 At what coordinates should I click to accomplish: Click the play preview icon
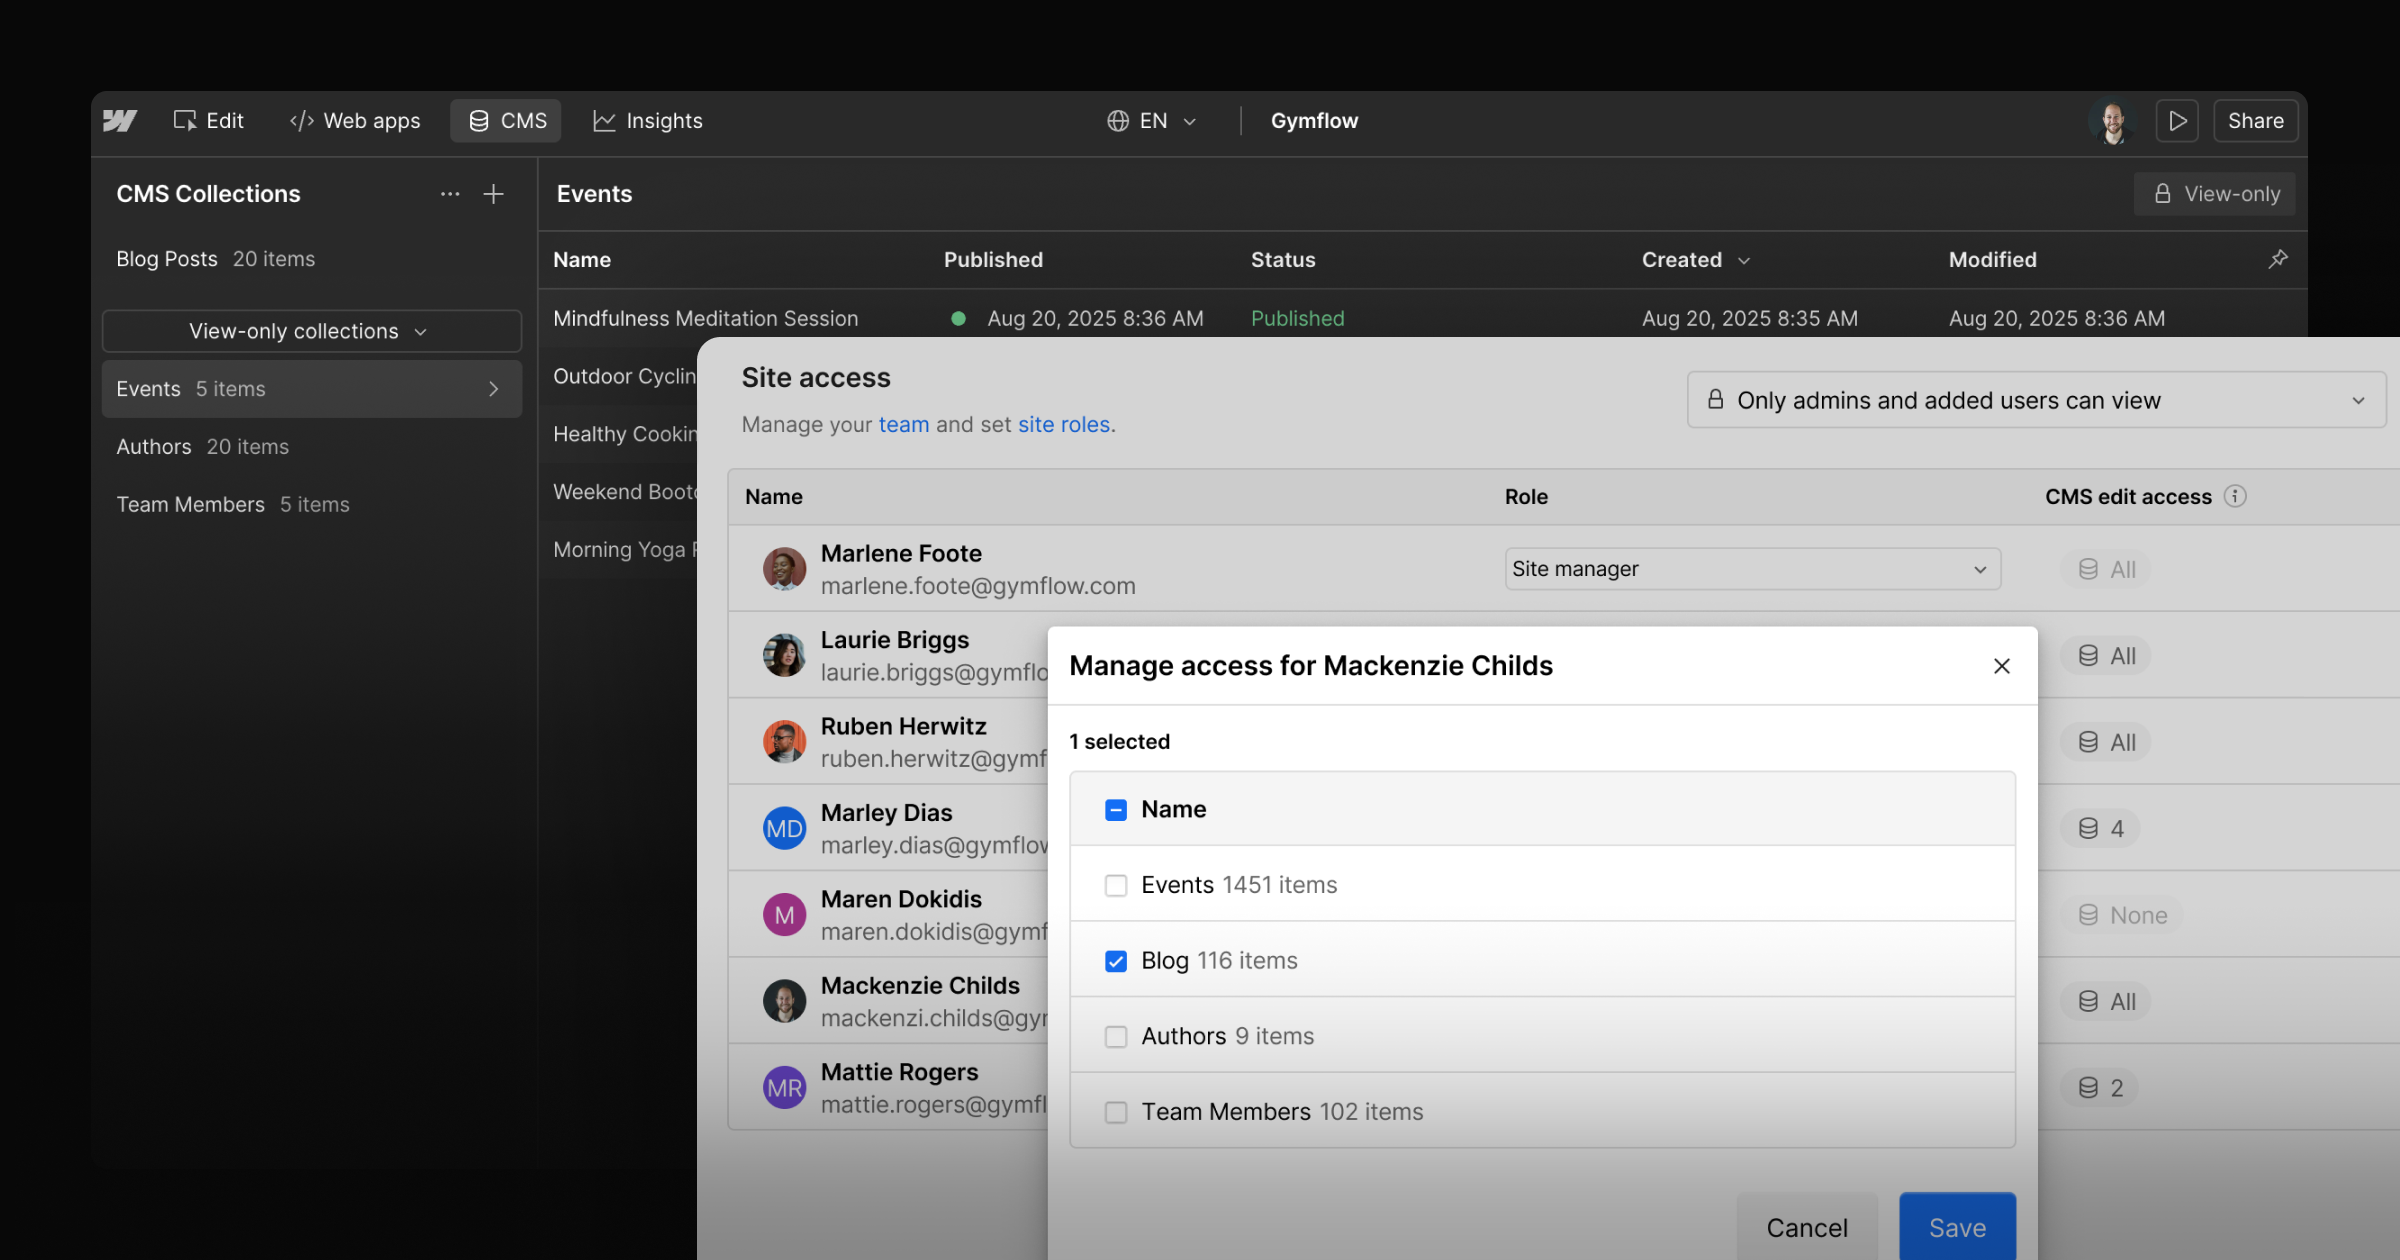point(2177,121)
